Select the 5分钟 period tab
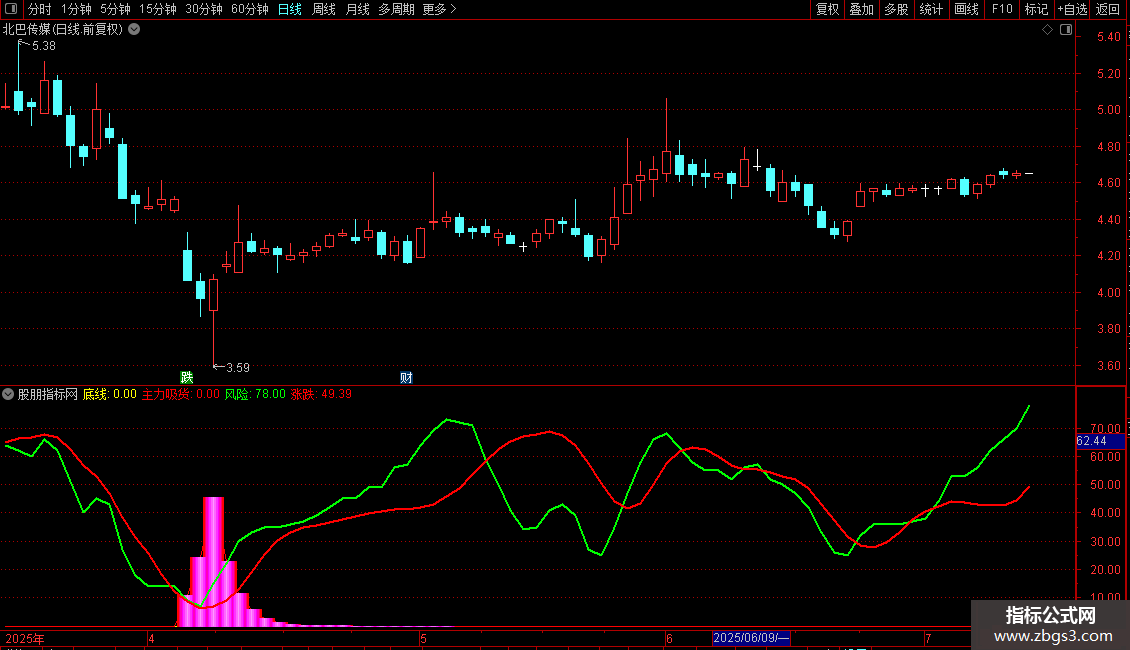This screenshot has width=1130, height=650. [x=115, y=9]
